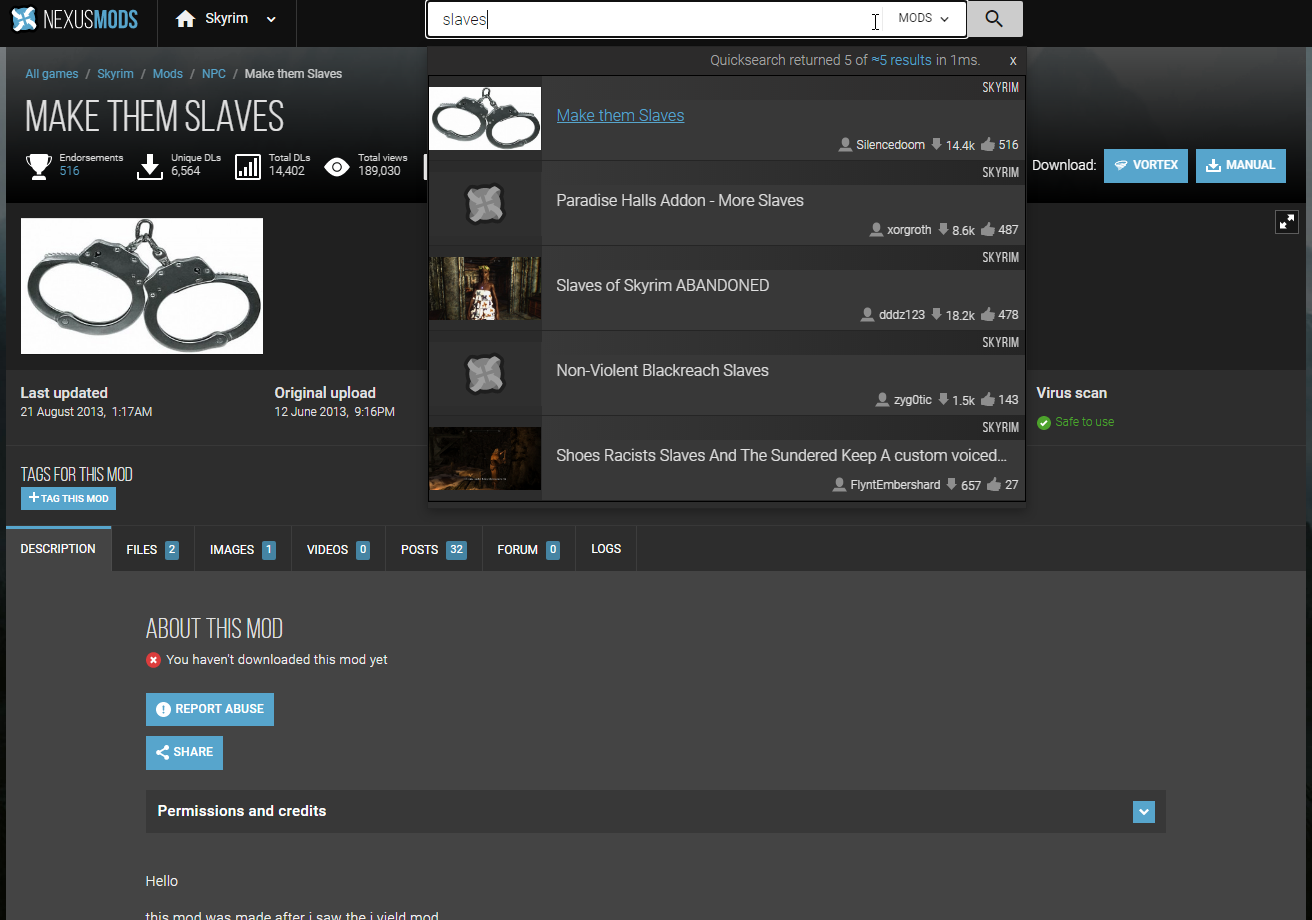Click the 516 endorsements count under Endorsements
This screenshot has height=920, width=1312.
[69, 171]
